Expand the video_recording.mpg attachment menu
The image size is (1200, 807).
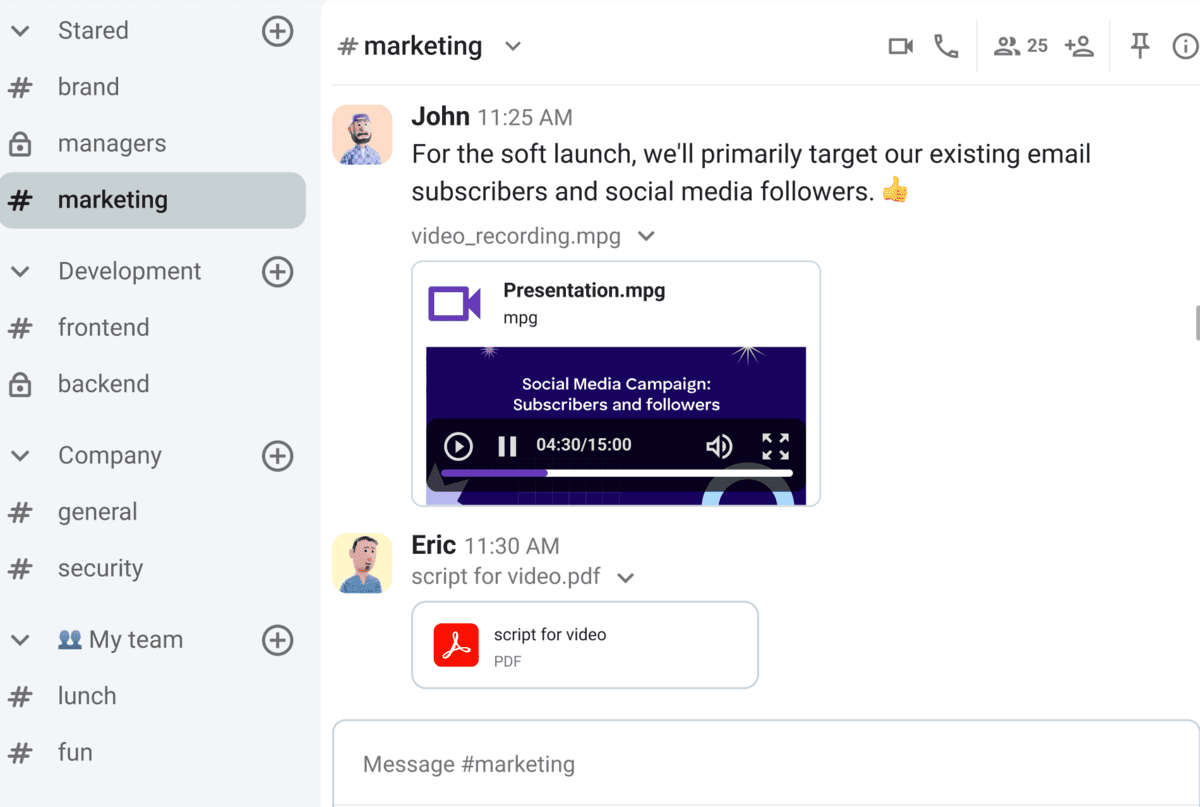[x=646, y=236]
